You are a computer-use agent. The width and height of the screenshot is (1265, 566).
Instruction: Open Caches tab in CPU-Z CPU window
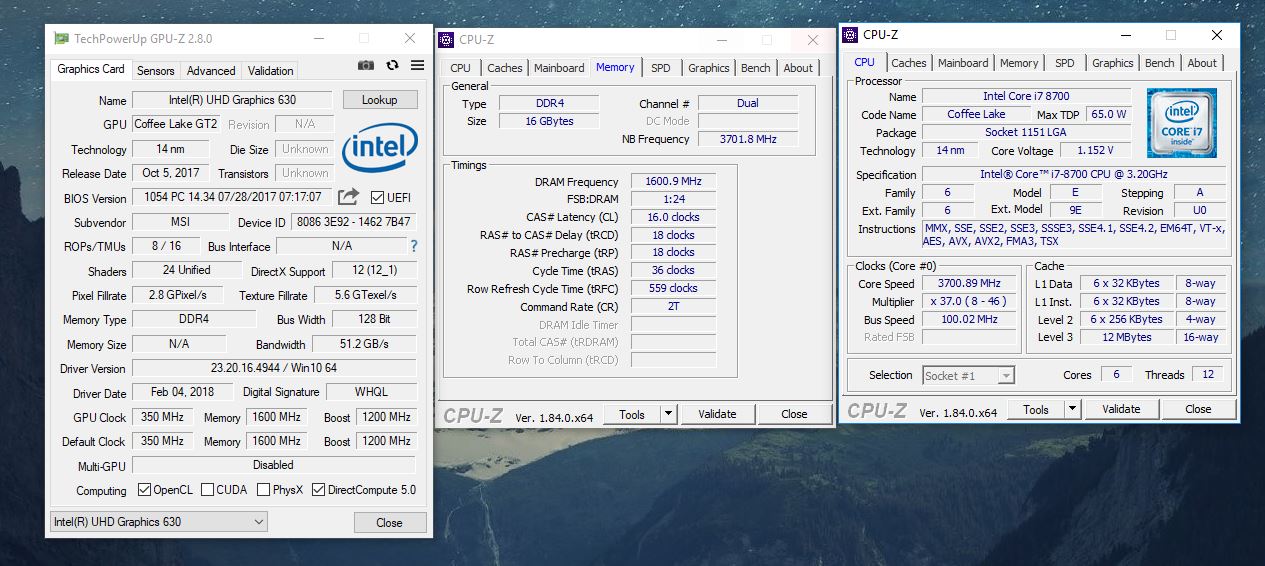point(909,63)
